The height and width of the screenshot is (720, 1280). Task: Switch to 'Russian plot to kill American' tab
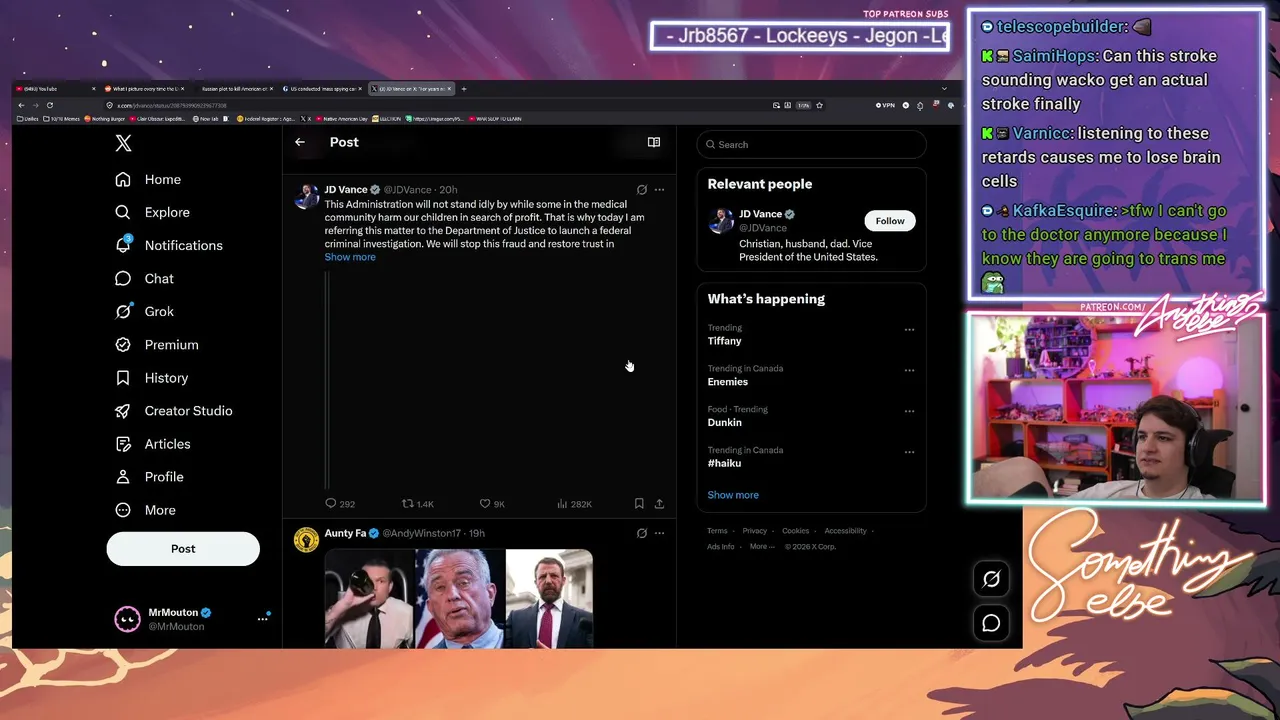click(234, 89)
